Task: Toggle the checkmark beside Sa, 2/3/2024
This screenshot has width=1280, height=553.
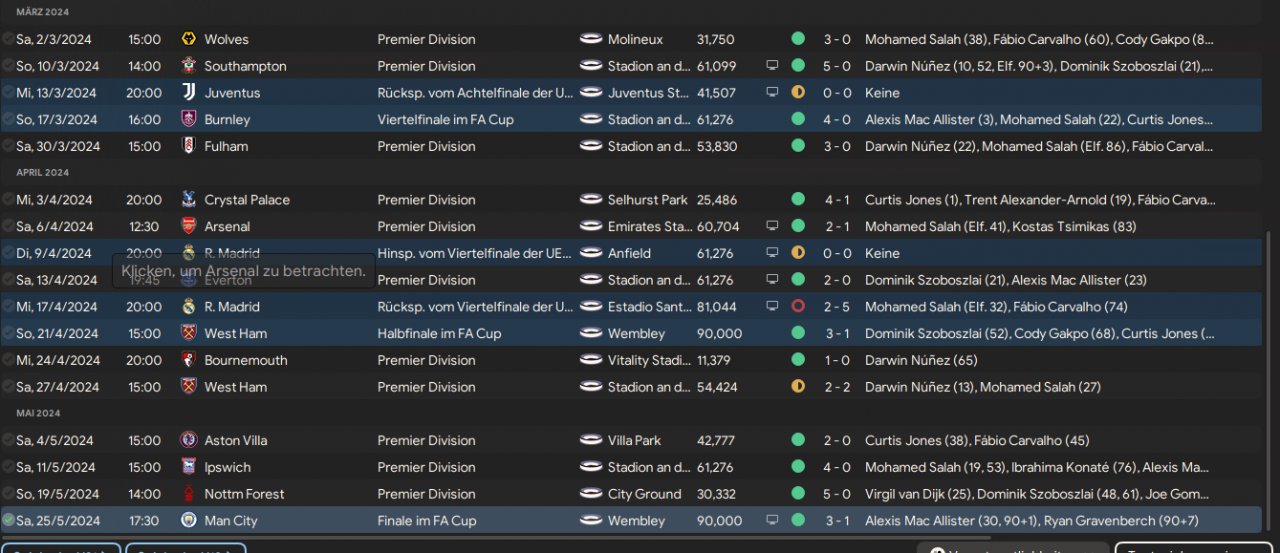Action: point(9,40)
